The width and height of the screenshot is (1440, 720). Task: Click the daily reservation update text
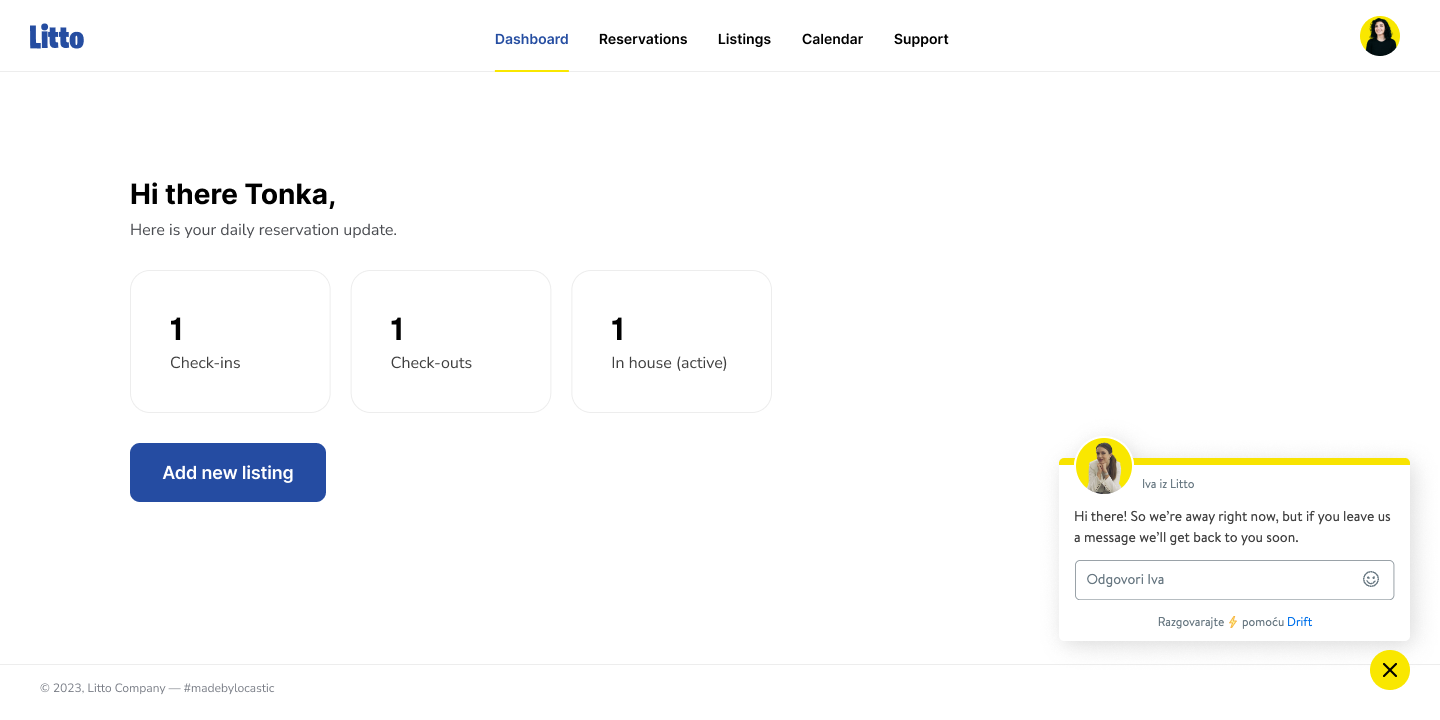pyautogui.click(x=263, y=230)
